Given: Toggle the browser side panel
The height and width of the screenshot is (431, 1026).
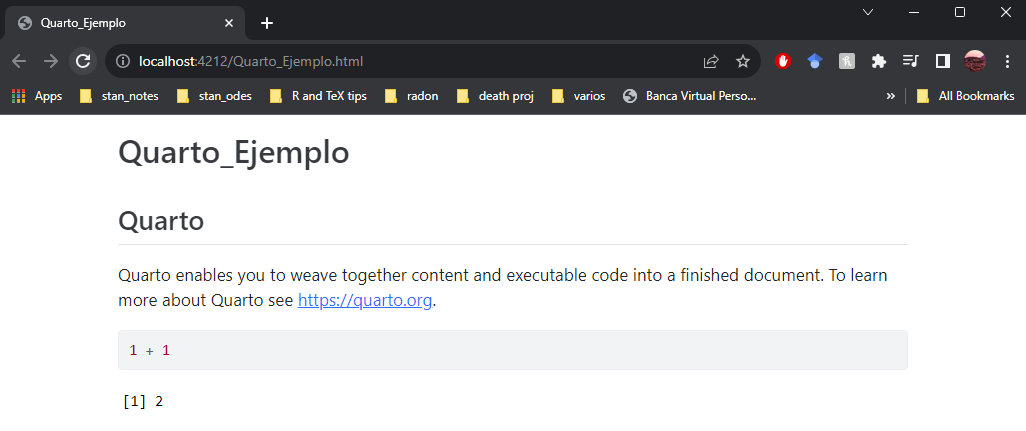Looking at the screenshot, I should [x=943, y=61].
